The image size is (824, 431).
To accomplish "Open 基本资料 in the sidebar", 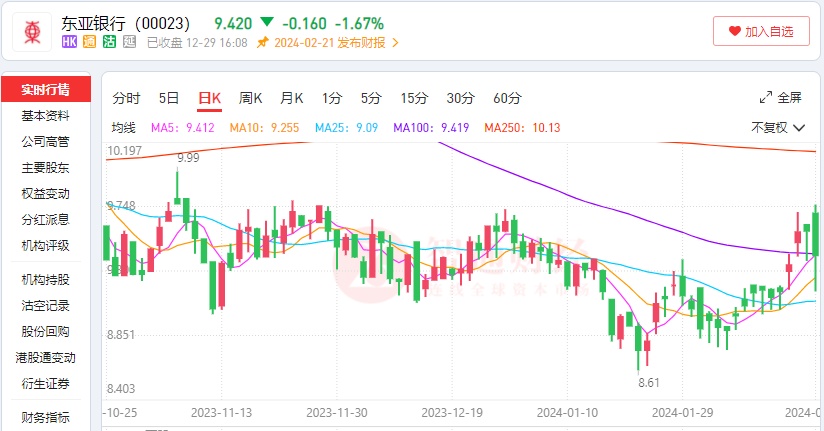I will (x=46, y=115).
